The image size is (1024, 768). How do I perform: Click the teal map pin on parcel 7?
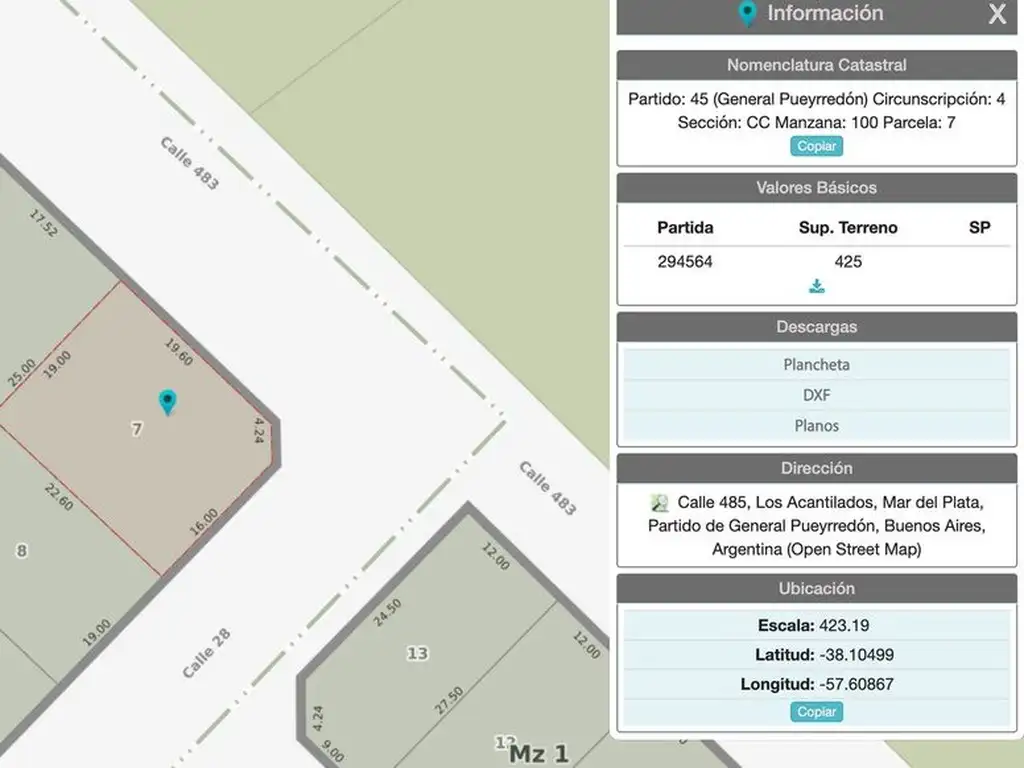(x=168, y=402)
